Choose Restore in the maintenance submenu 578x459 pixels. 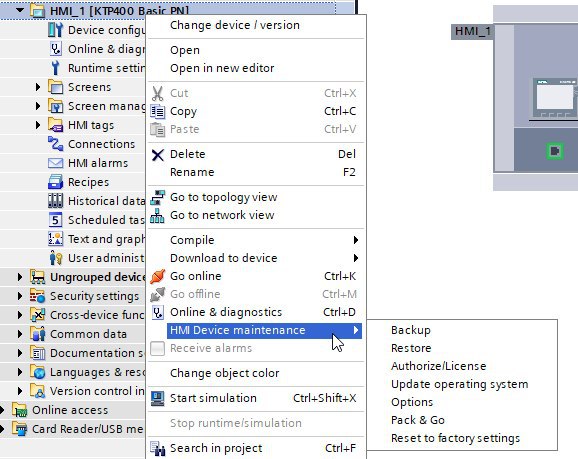click(411, 348)
